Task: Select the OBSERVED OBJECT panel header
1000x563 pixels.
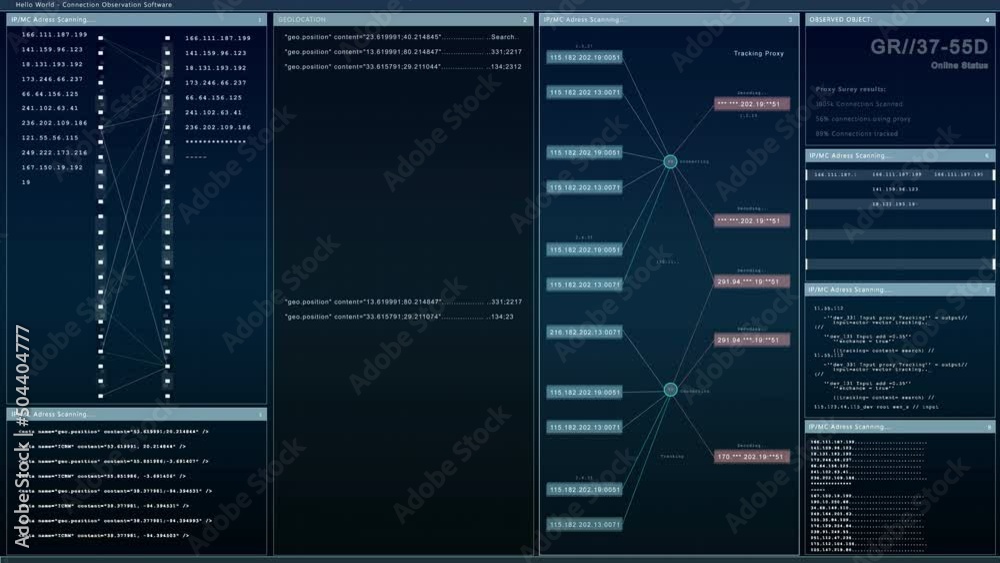Action: [899, 20]
